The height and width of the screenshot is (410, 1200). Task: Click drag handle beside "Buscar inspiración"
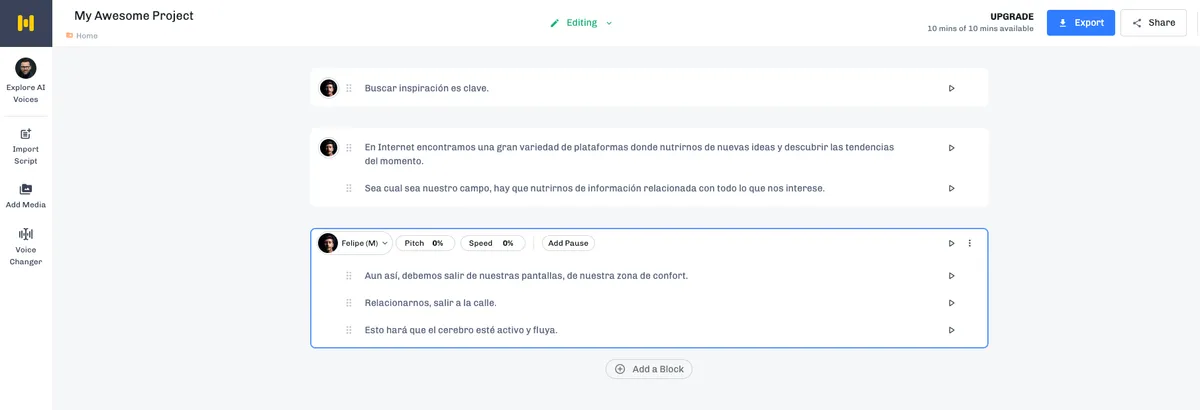pos(349,88)
